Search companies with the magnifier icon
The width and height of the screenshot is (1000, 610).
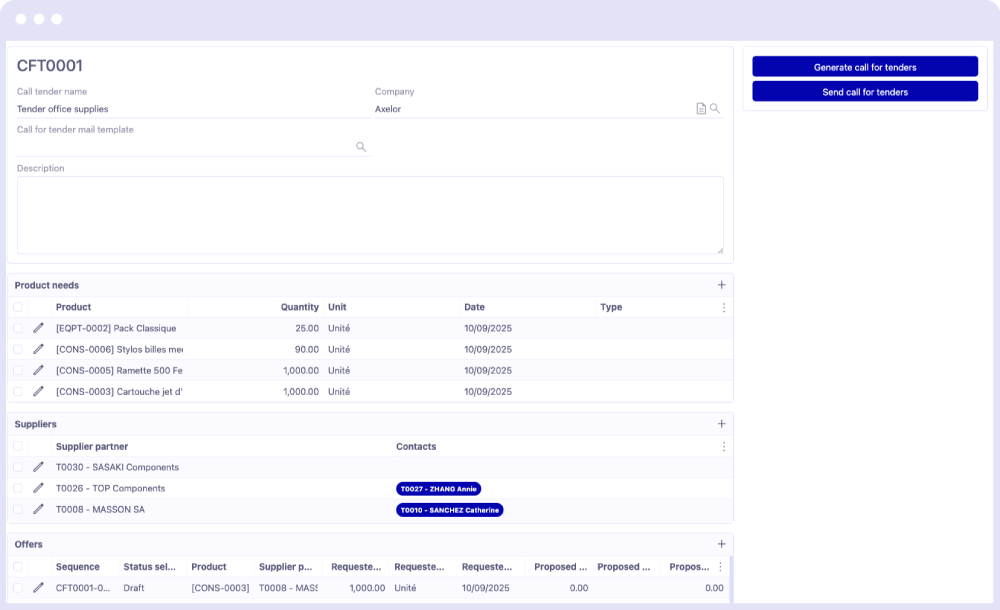coord(715,109)
